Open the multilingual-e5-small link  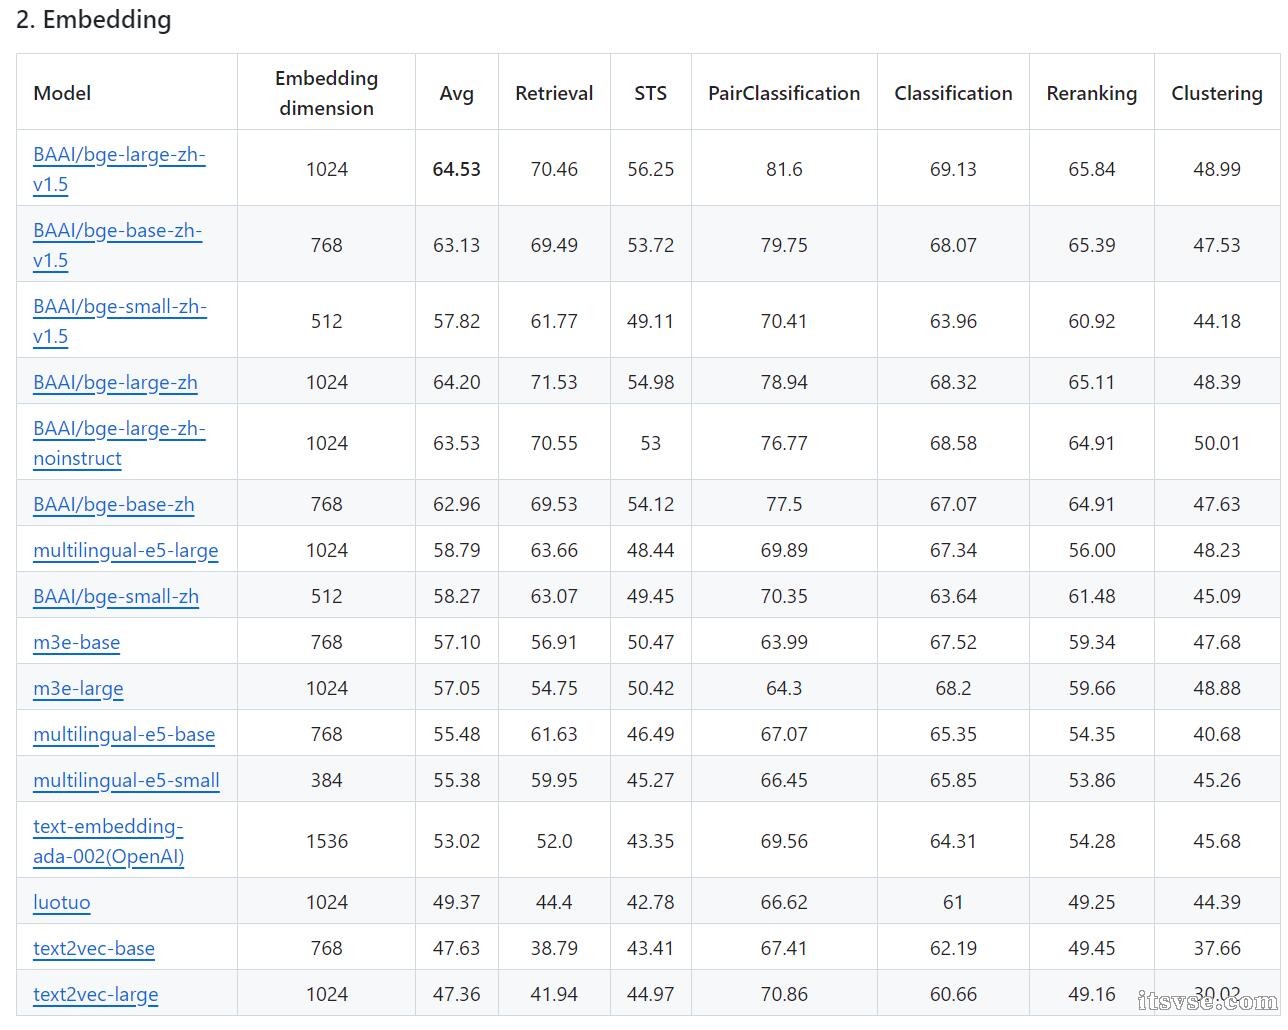(126, 780)
